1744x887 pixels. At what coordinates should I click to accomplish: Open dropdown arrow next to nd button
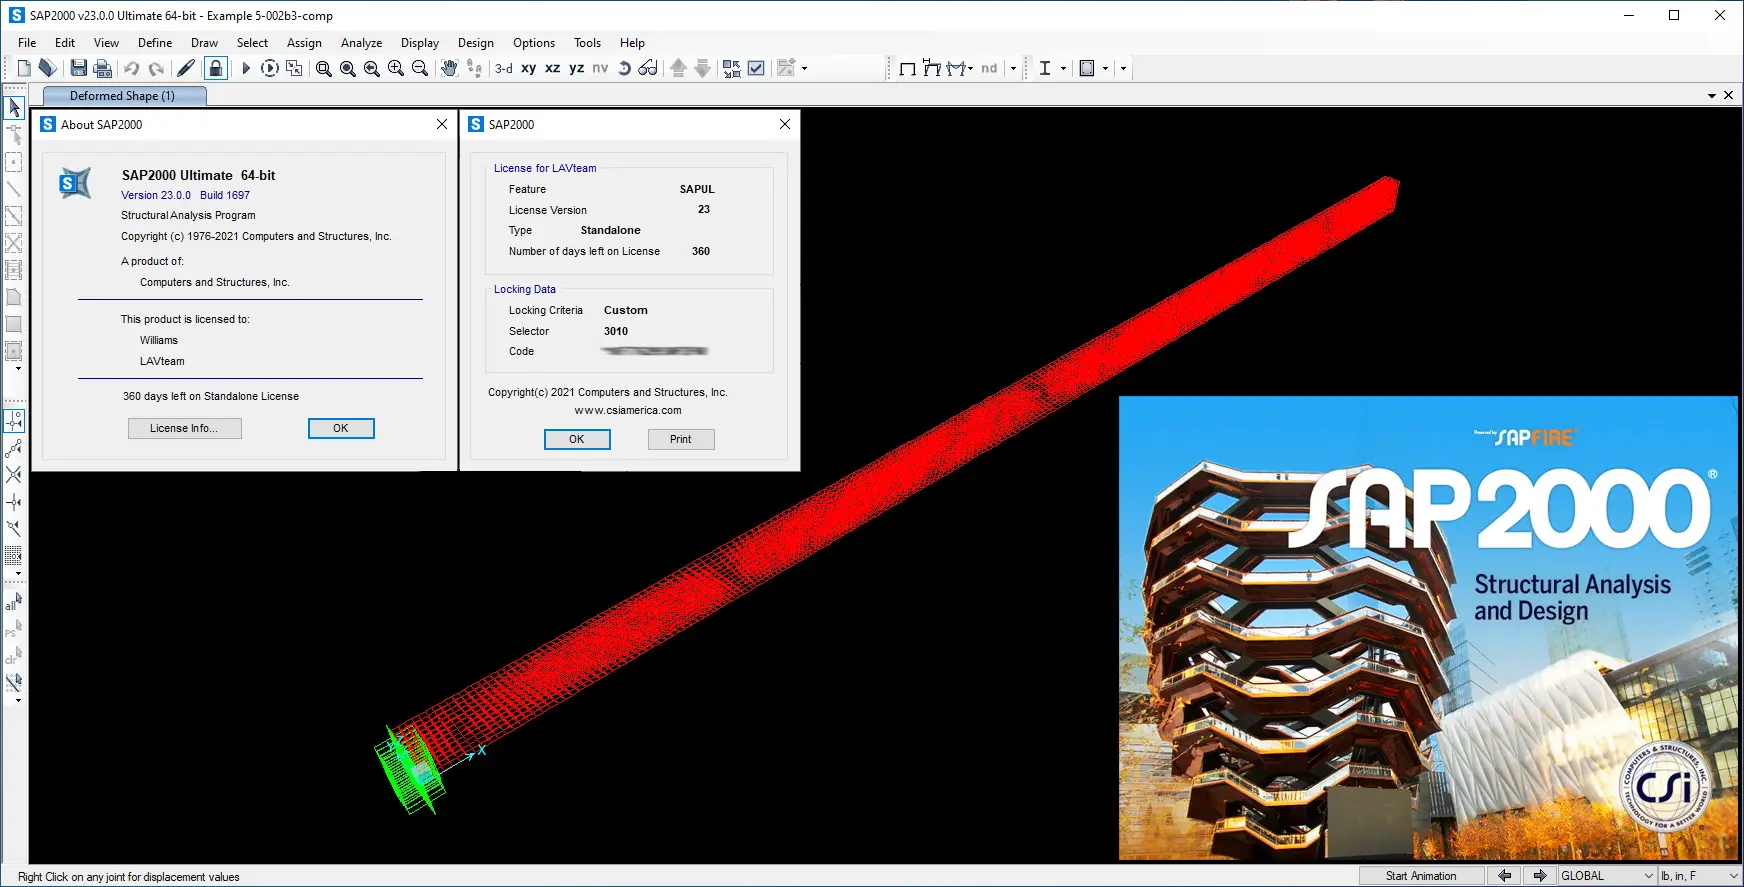[1014, 69]
